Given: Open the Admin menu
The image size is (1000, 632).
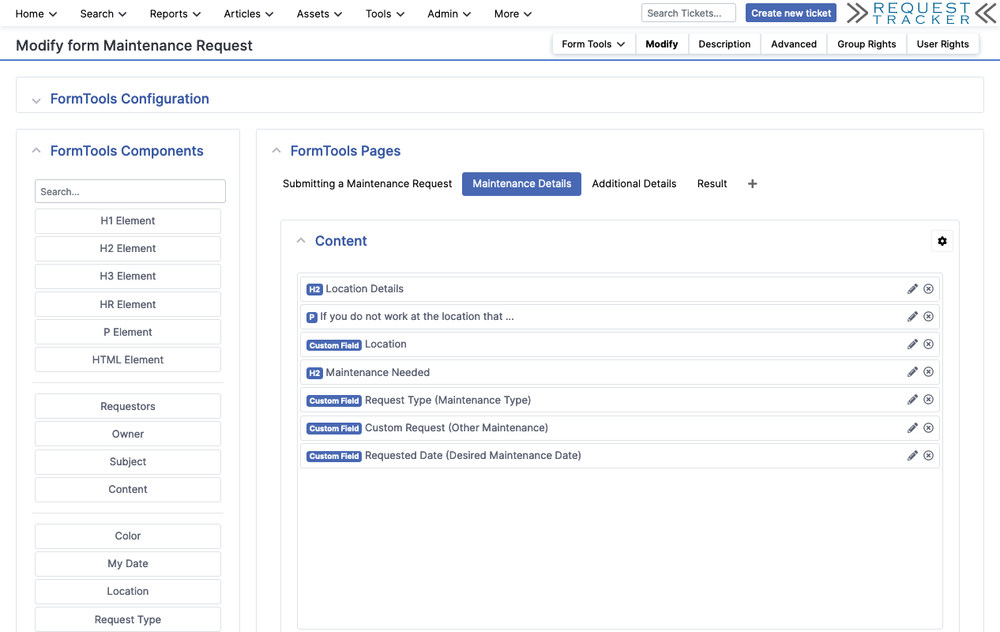Looking at the screenshot, I should pos(447,13).
